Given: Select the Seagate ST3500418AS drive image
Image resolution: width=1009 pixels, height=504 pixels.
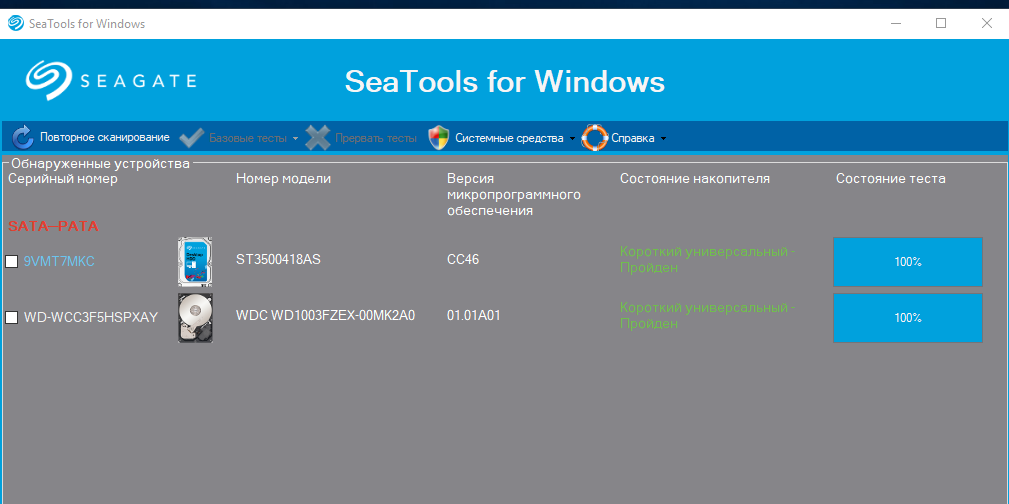Looking at the screenshot, I should click(195, 262).
